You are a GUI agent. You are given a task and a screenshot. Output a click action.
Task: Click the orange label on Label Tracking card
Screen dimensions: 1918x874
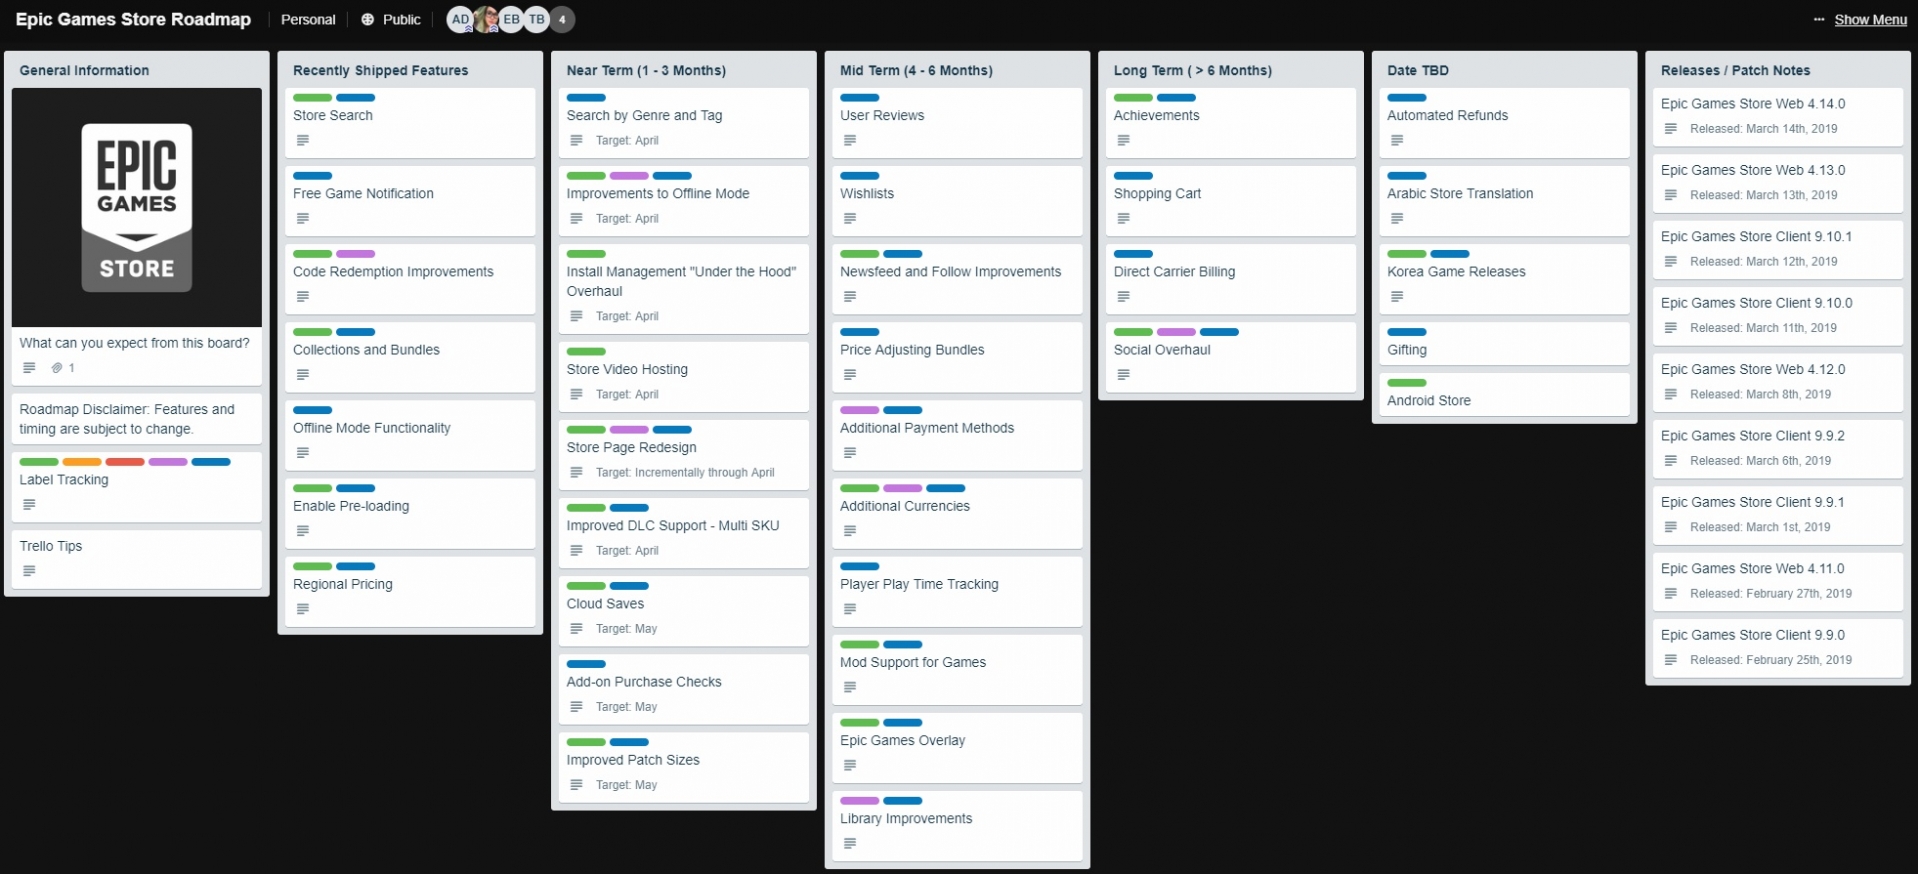tap(82, 461)
